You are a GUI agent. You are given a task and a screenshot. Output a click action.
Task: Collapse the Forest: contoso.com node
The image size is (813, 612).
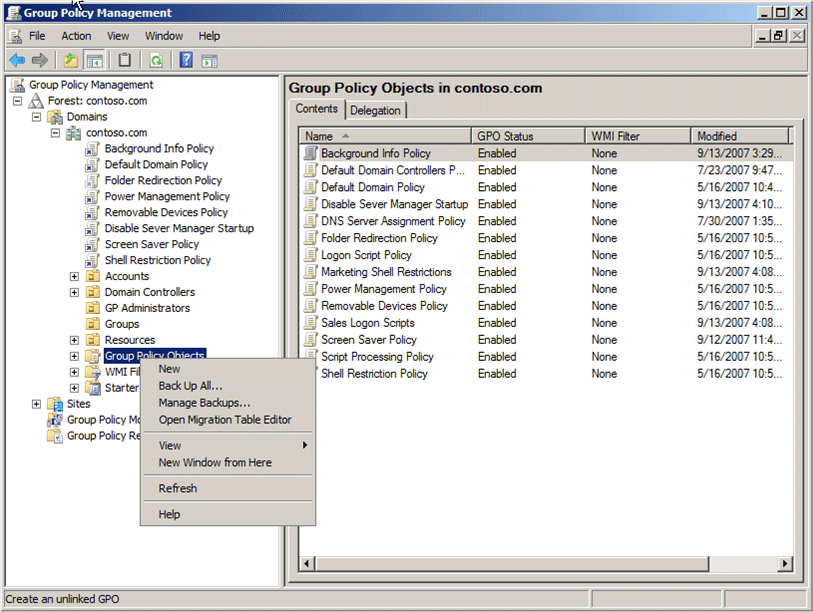[18, 101]
